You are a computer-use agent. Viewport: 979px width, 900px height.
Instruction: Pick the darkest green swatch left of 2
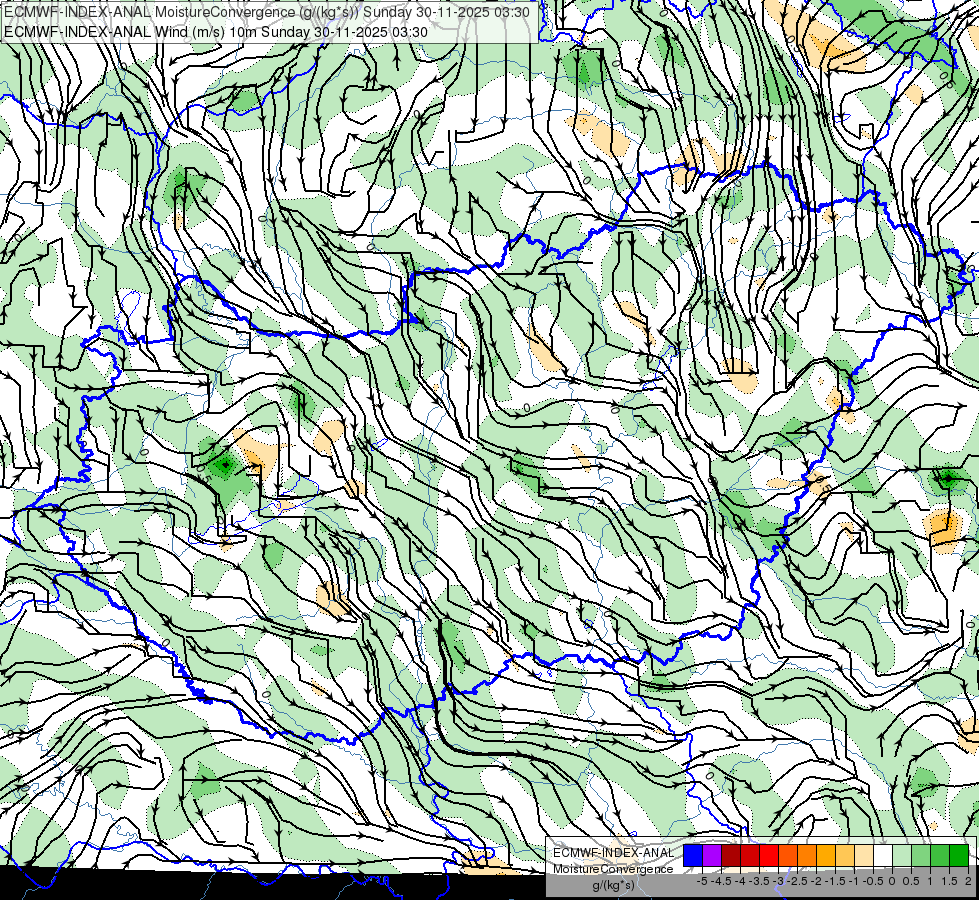coord(959,856)
